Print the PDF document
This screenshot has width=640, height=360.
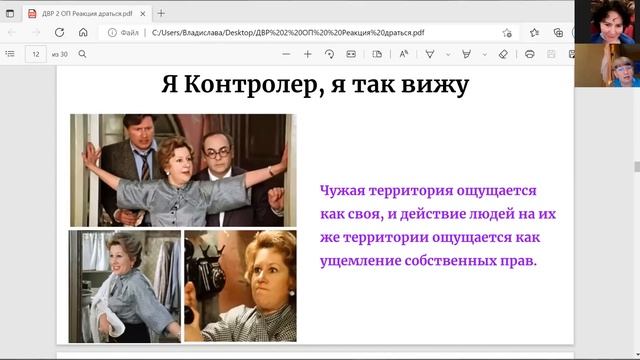[x=530, y=54]
